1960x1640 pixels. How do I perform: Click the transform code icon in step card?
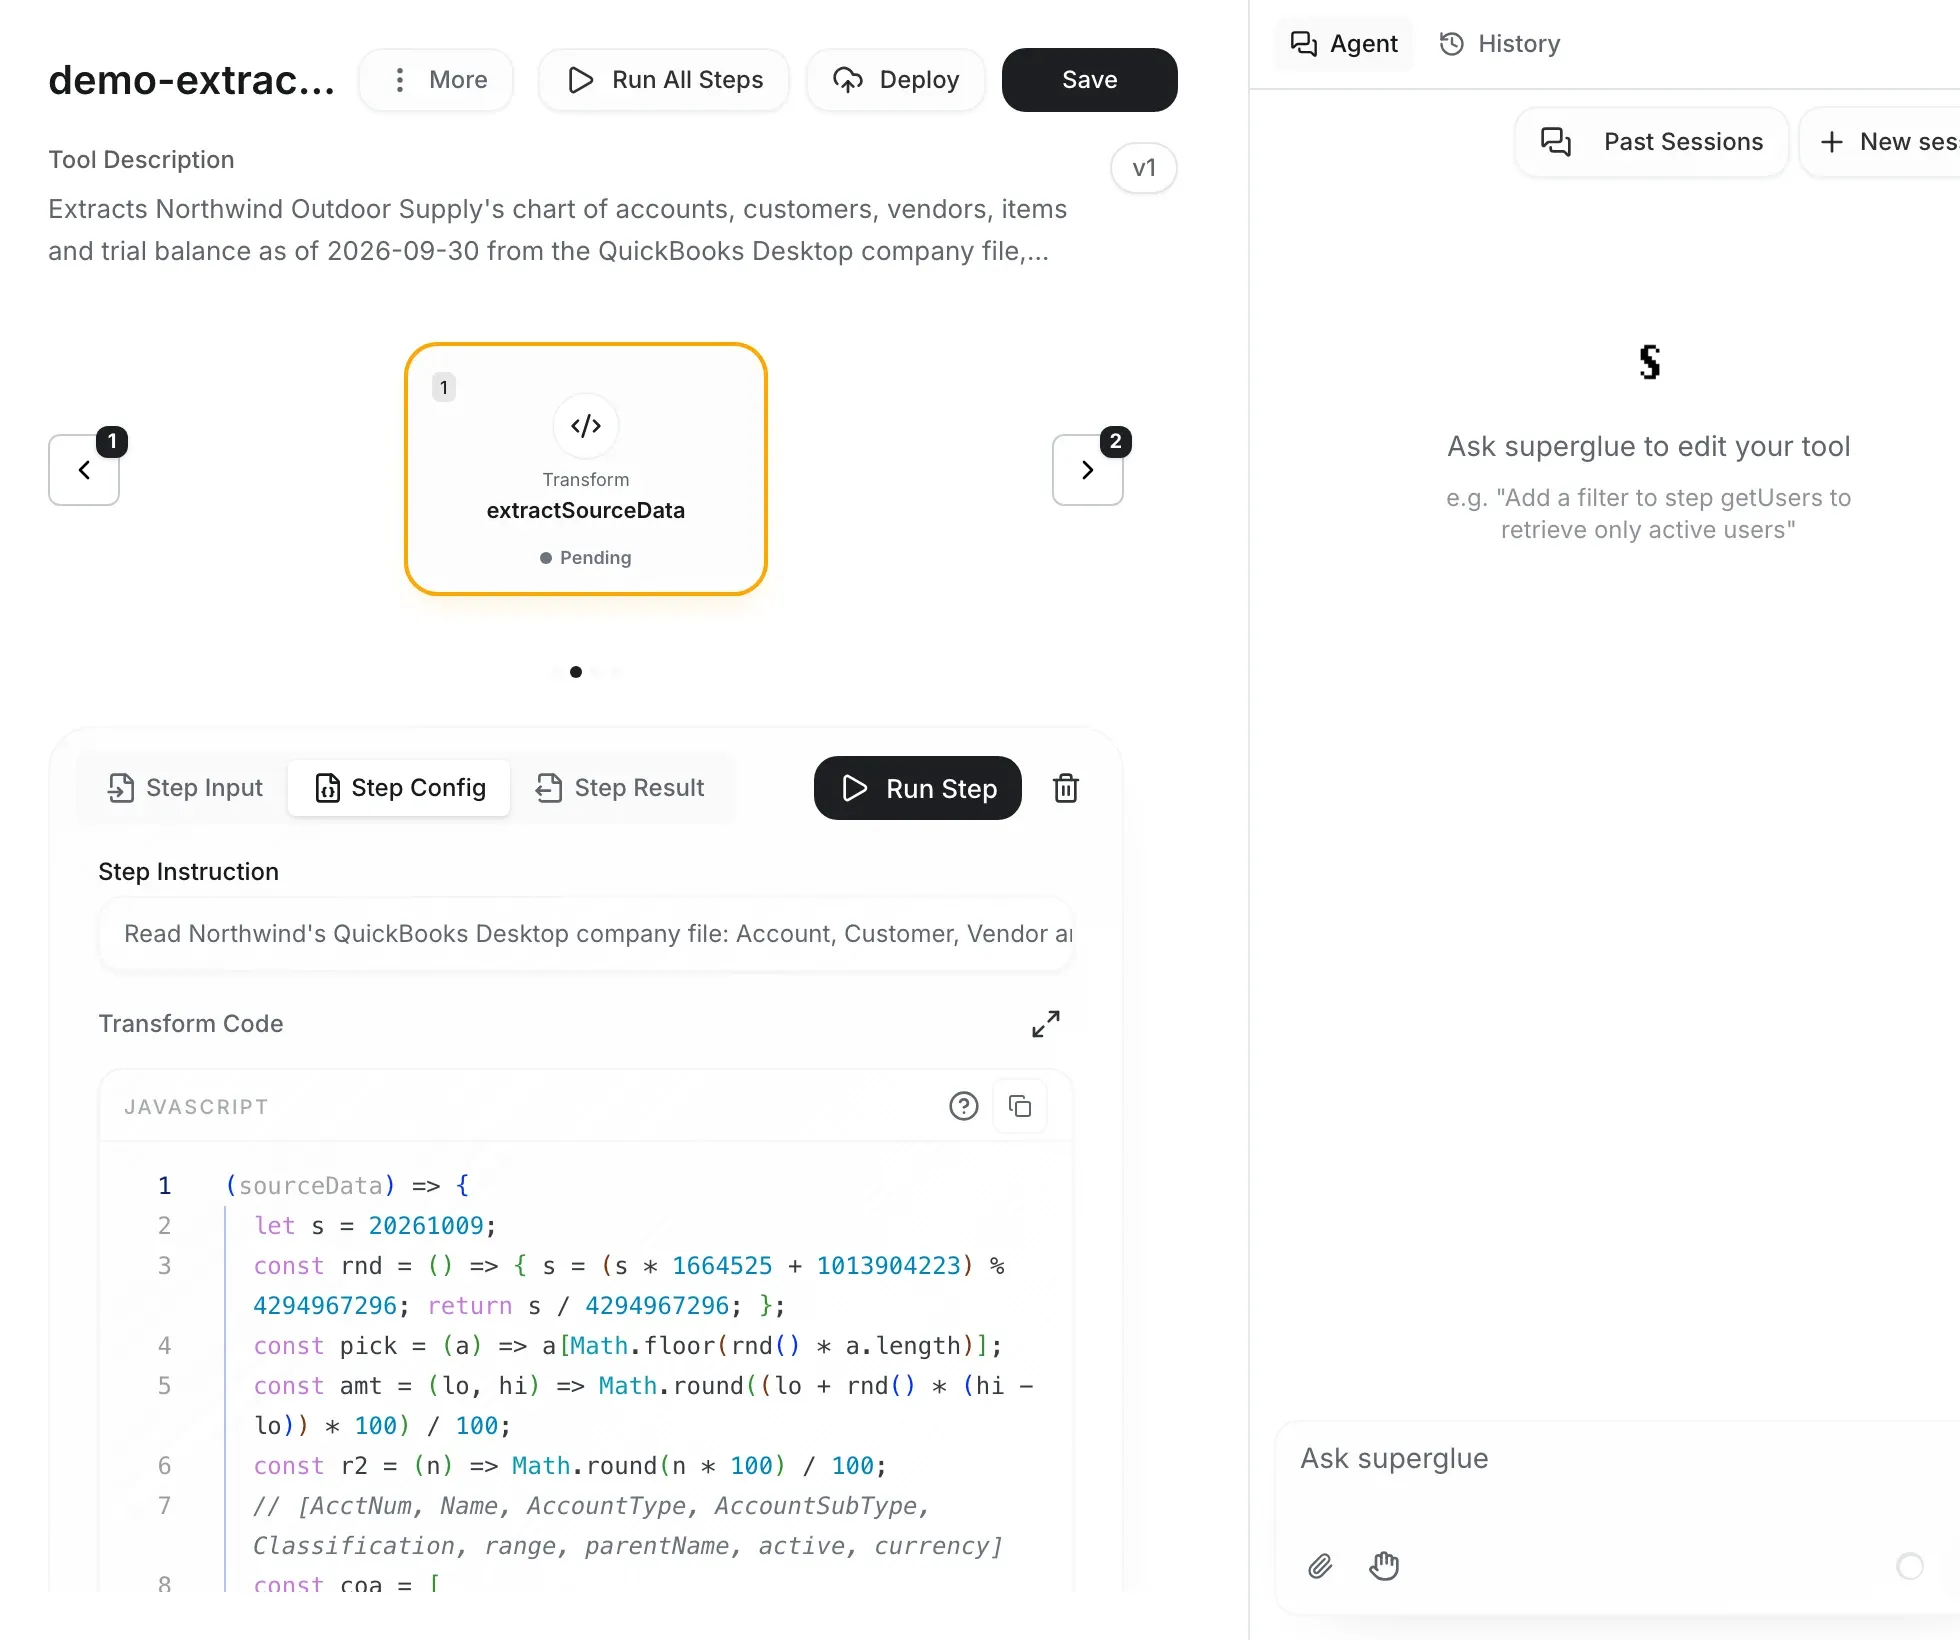coord(586,426)
